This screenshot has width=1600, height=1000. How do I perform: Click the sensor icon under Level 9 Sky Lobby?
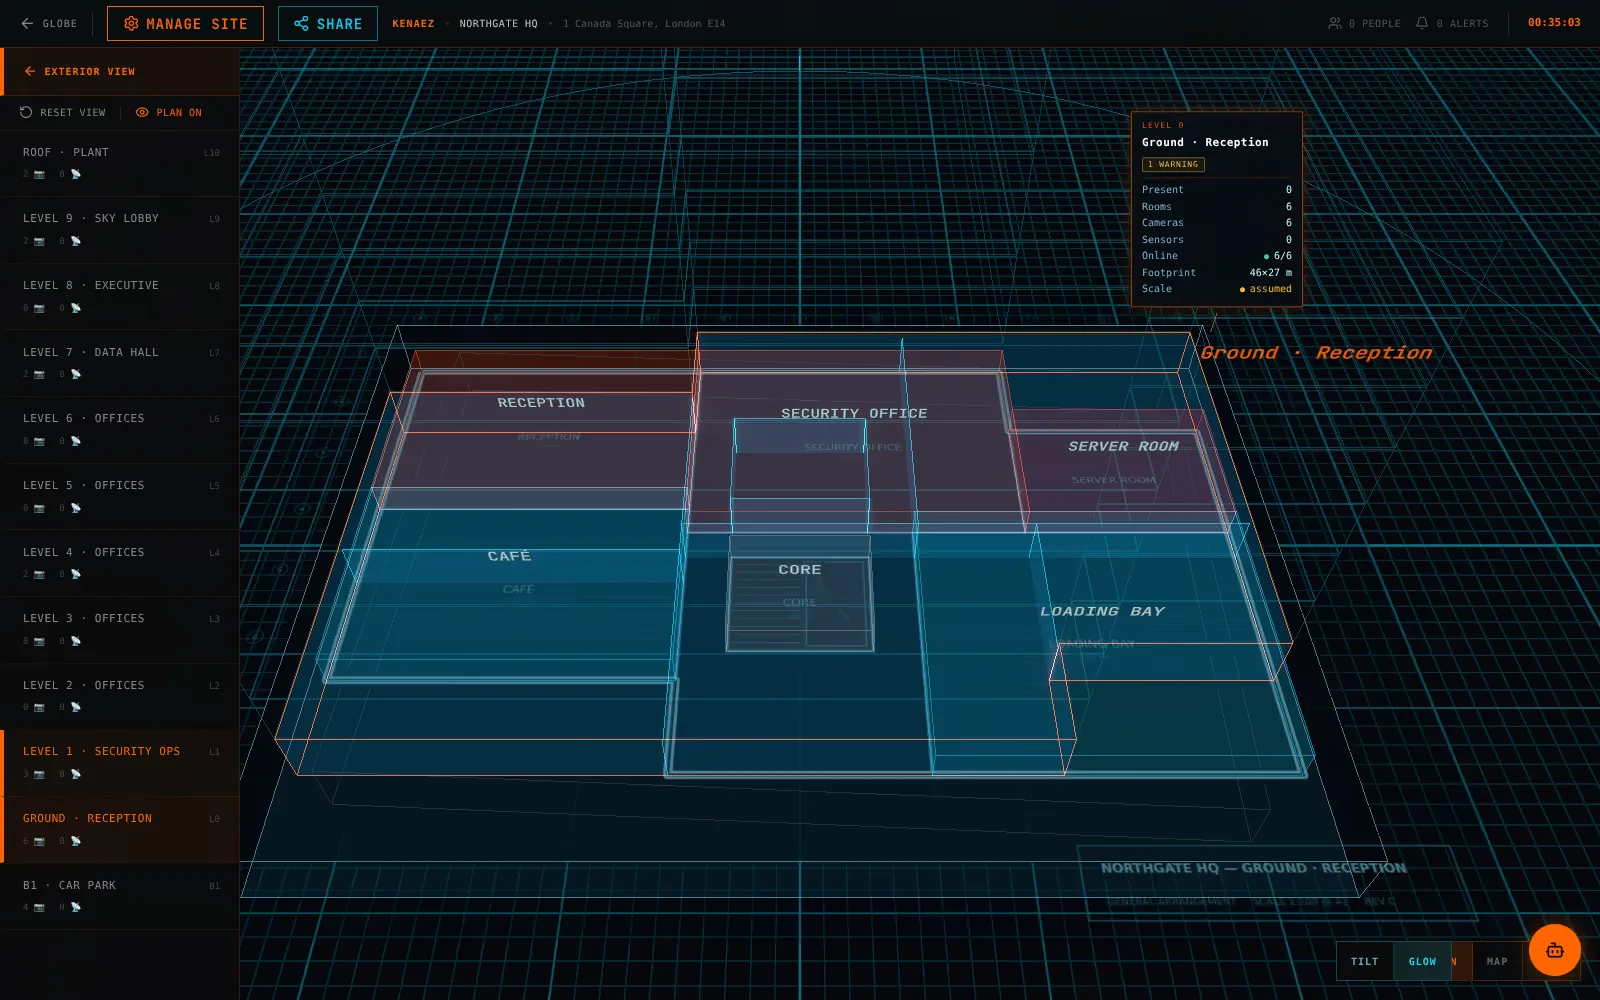[76, 241]
